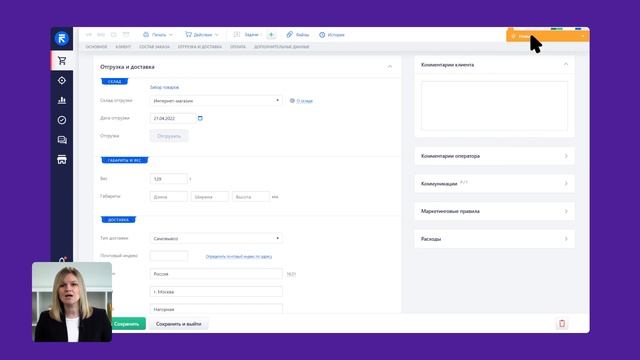This screenshot has width=640, height=360.
Task: Click the 'Забор товаров' text link
Action: 164,87
